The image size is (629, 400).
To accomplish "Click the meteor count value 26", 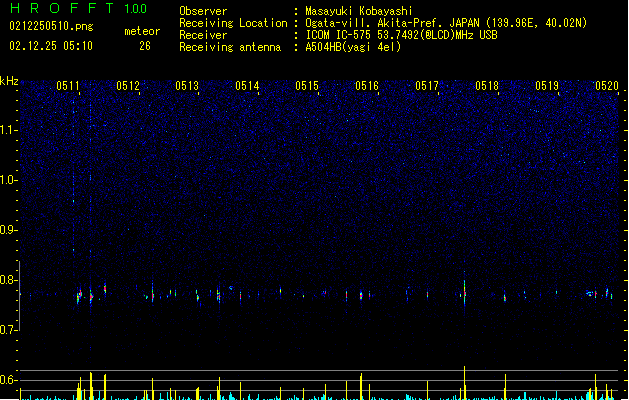I will [x=145, y=46].
